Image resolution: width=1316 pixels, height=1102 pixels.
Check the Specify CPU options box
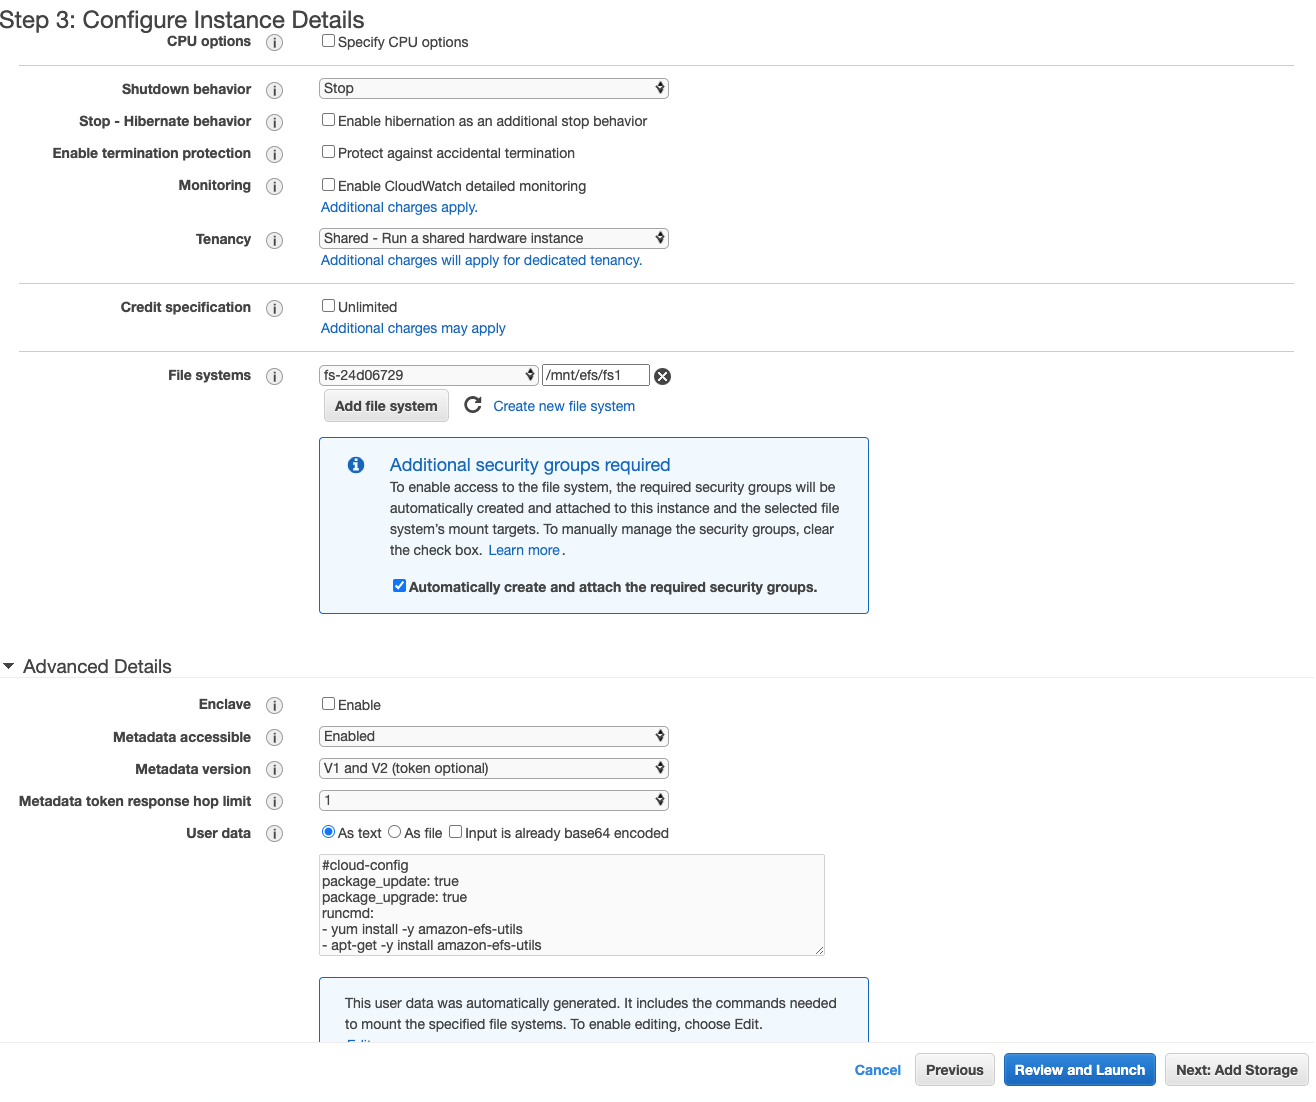click(328, 41)
